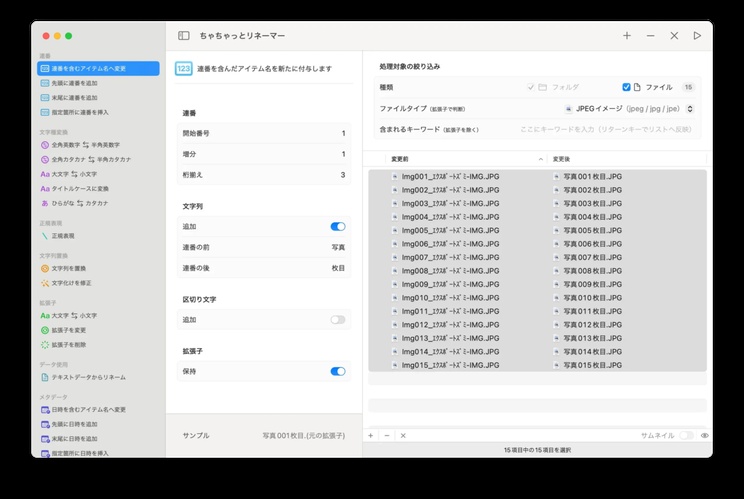
Task: Click the X button below the file list
Action: (403, 435)
